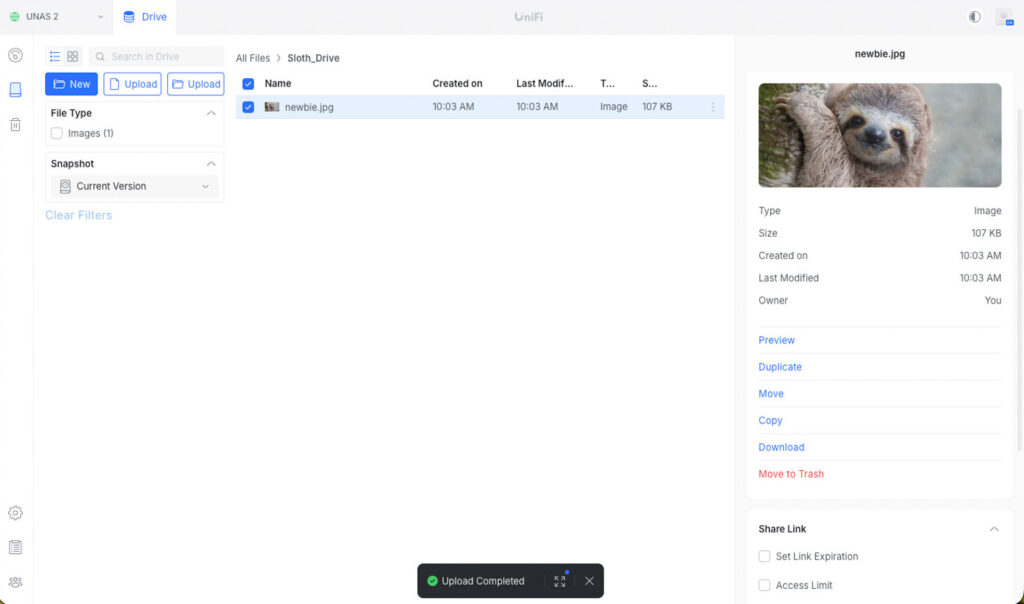This screenshot has width=1024, height=604.
Task: Check the Images file type filter
Action: pyautogui.click(x=57, y=133)
